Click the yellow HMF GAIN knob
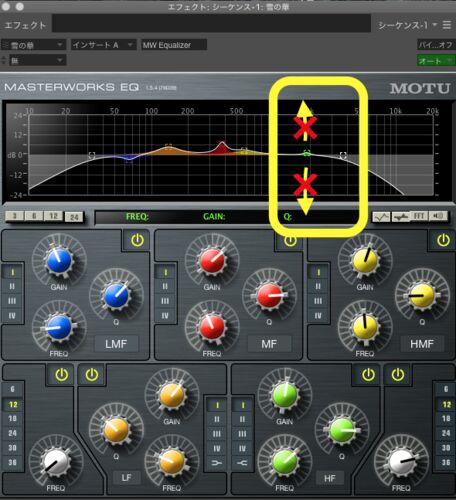 pos(365,261)
